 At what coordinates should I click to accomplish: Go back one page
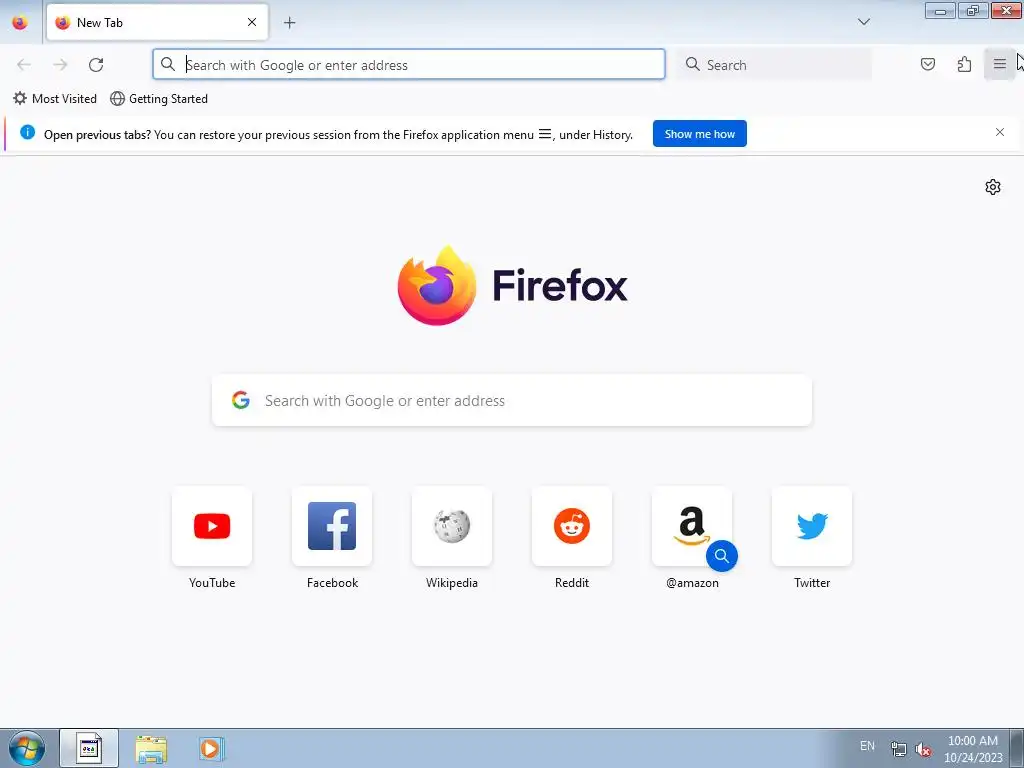24,65
